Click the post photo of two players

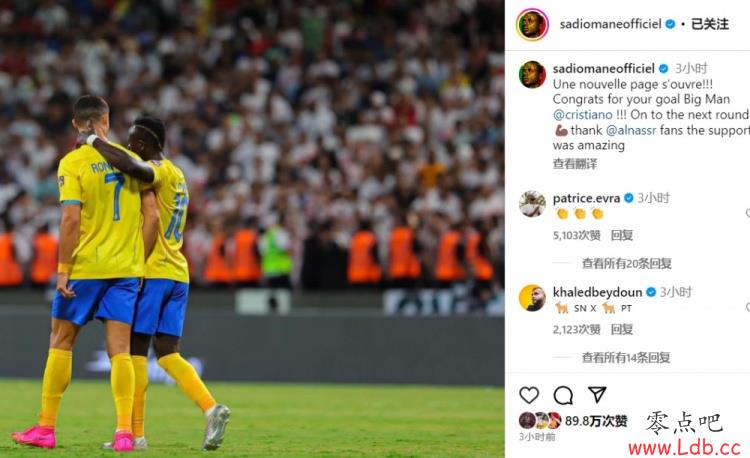[252, 229]
